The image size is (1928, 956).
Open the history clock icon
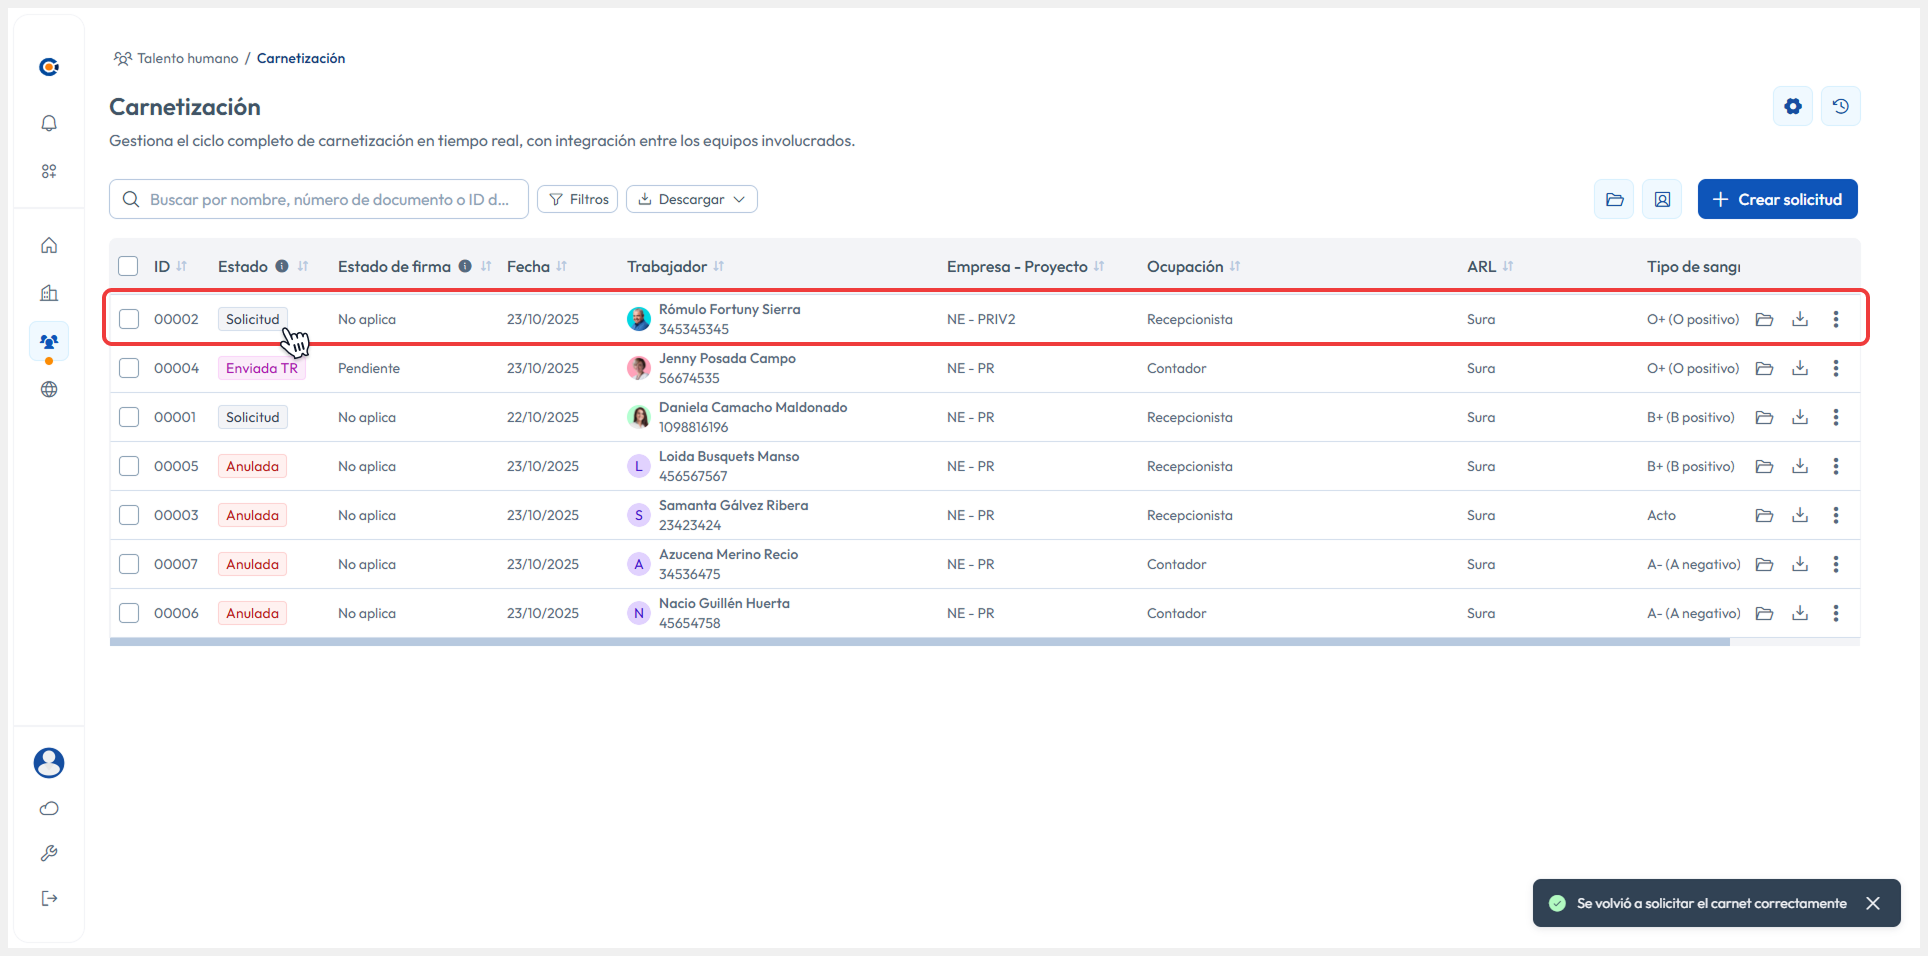(x=1840, y=106)
